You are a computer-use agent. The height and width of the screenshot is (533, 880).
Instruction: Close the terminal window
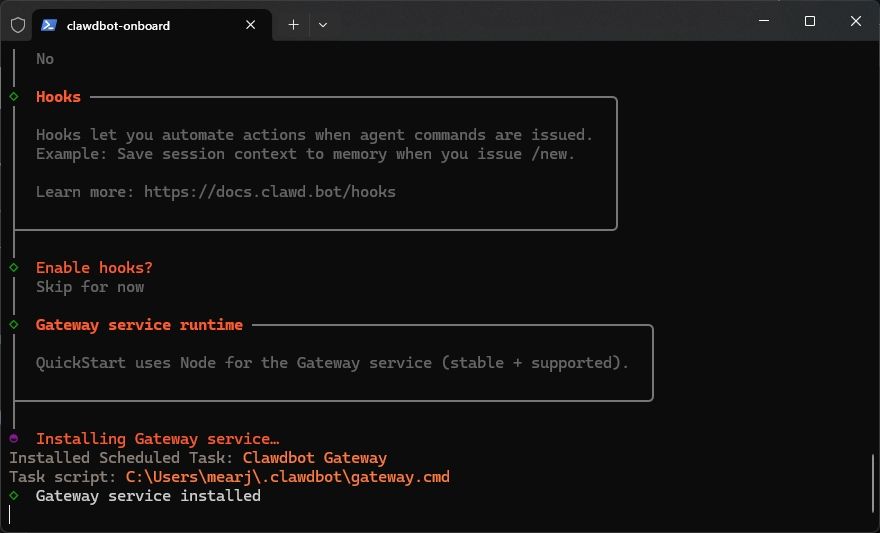pos(856,21)
